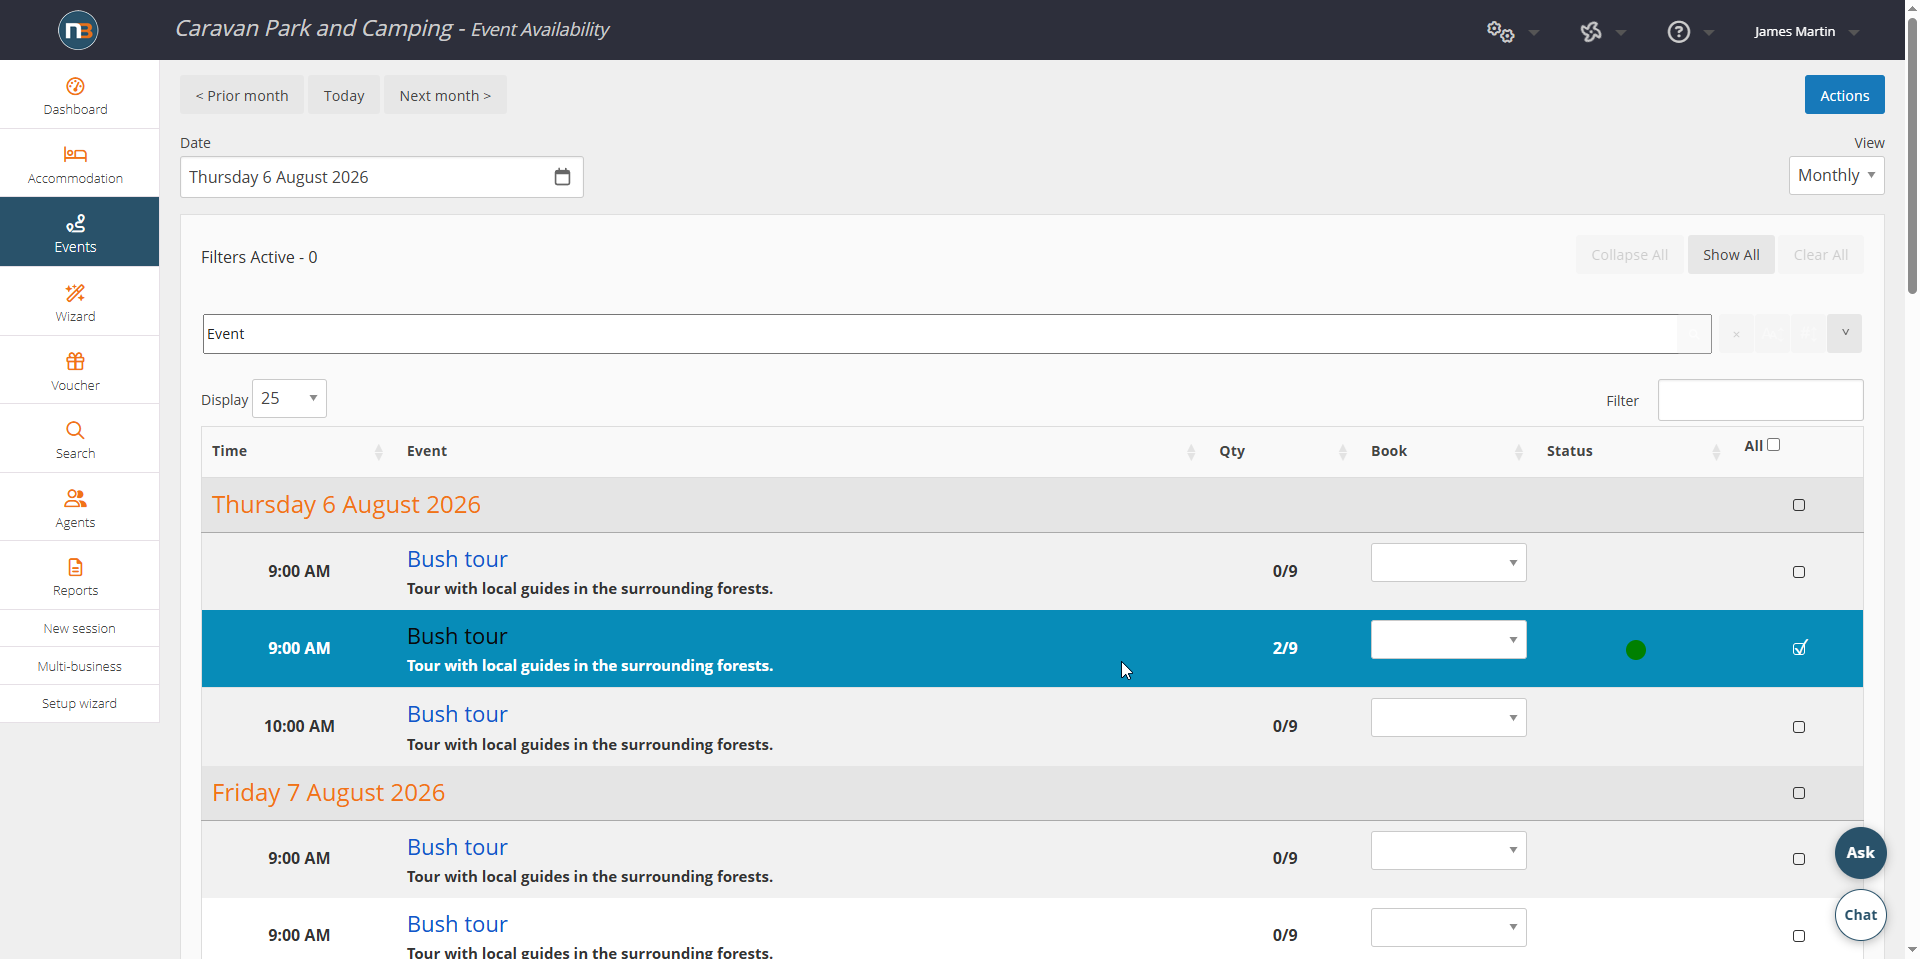Screen dimensions: 1920x959
Task: Click the search icon in Event filter box
Action: pos(1694,334)
